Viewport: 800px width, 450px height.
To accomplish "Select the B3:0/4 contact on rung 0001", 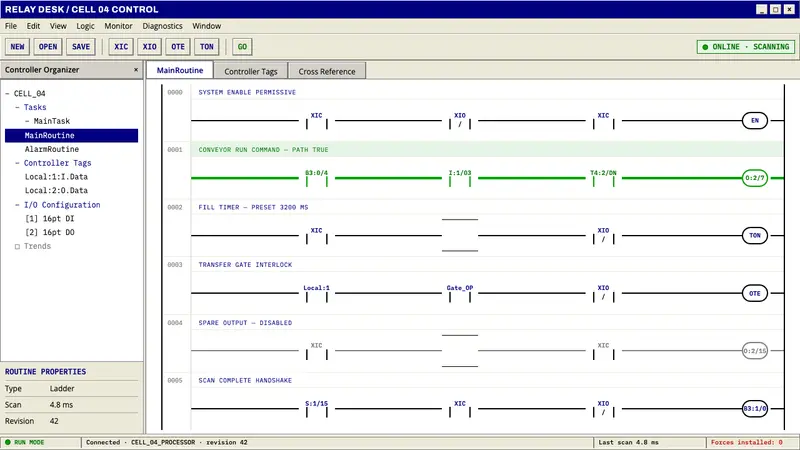I will tap(316, 178).
